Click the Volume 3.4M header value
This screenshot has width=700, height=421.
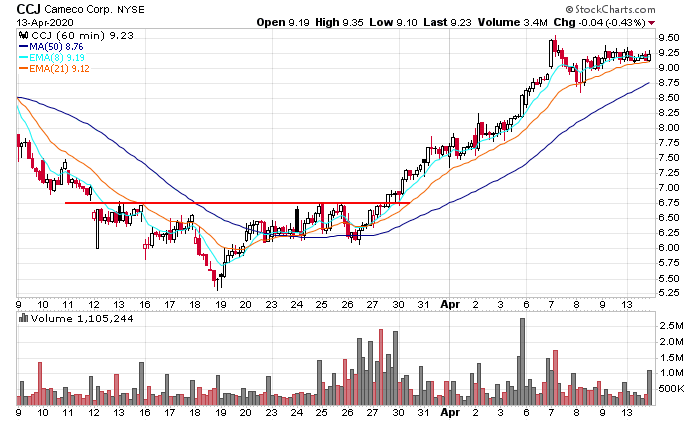(512, 22)
